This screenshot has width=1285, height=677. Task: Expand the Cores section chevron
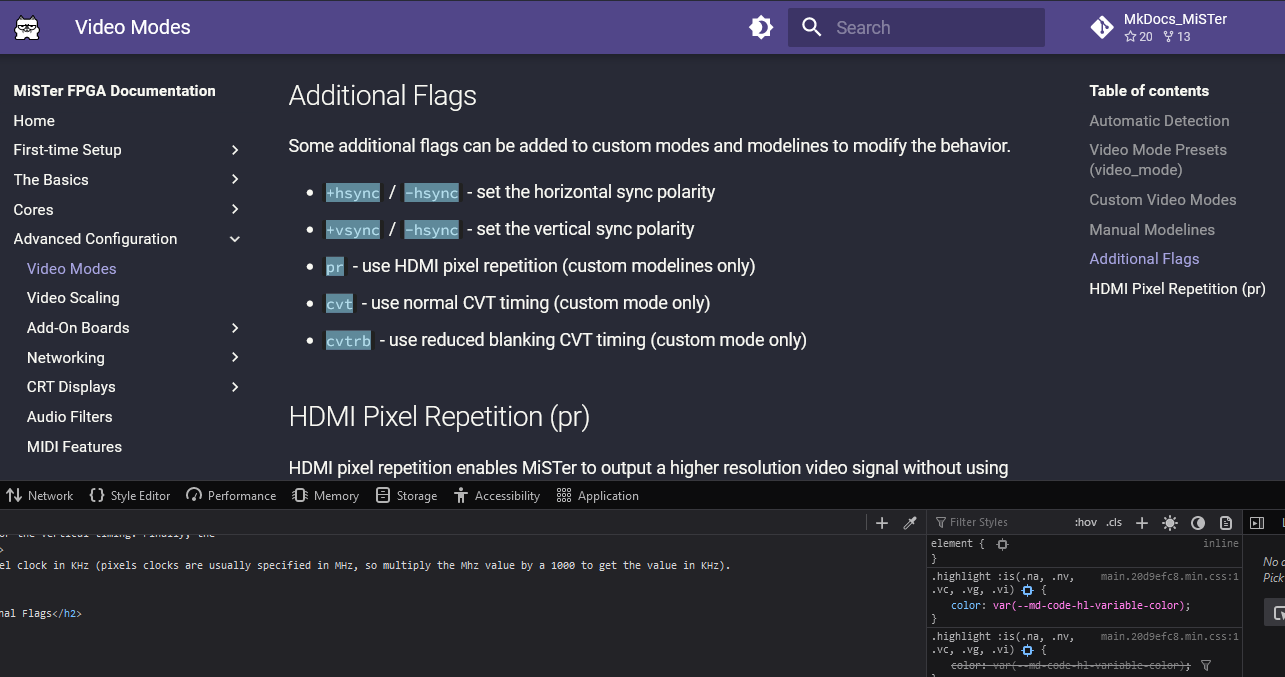click(x=235, y=210)
